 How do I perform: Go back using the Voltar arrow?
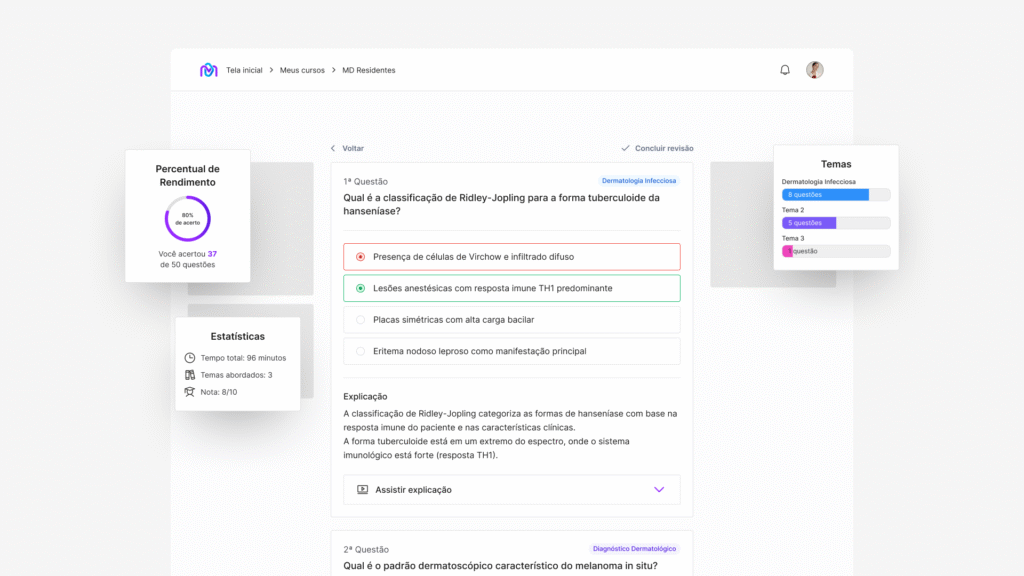pos(334,148)
